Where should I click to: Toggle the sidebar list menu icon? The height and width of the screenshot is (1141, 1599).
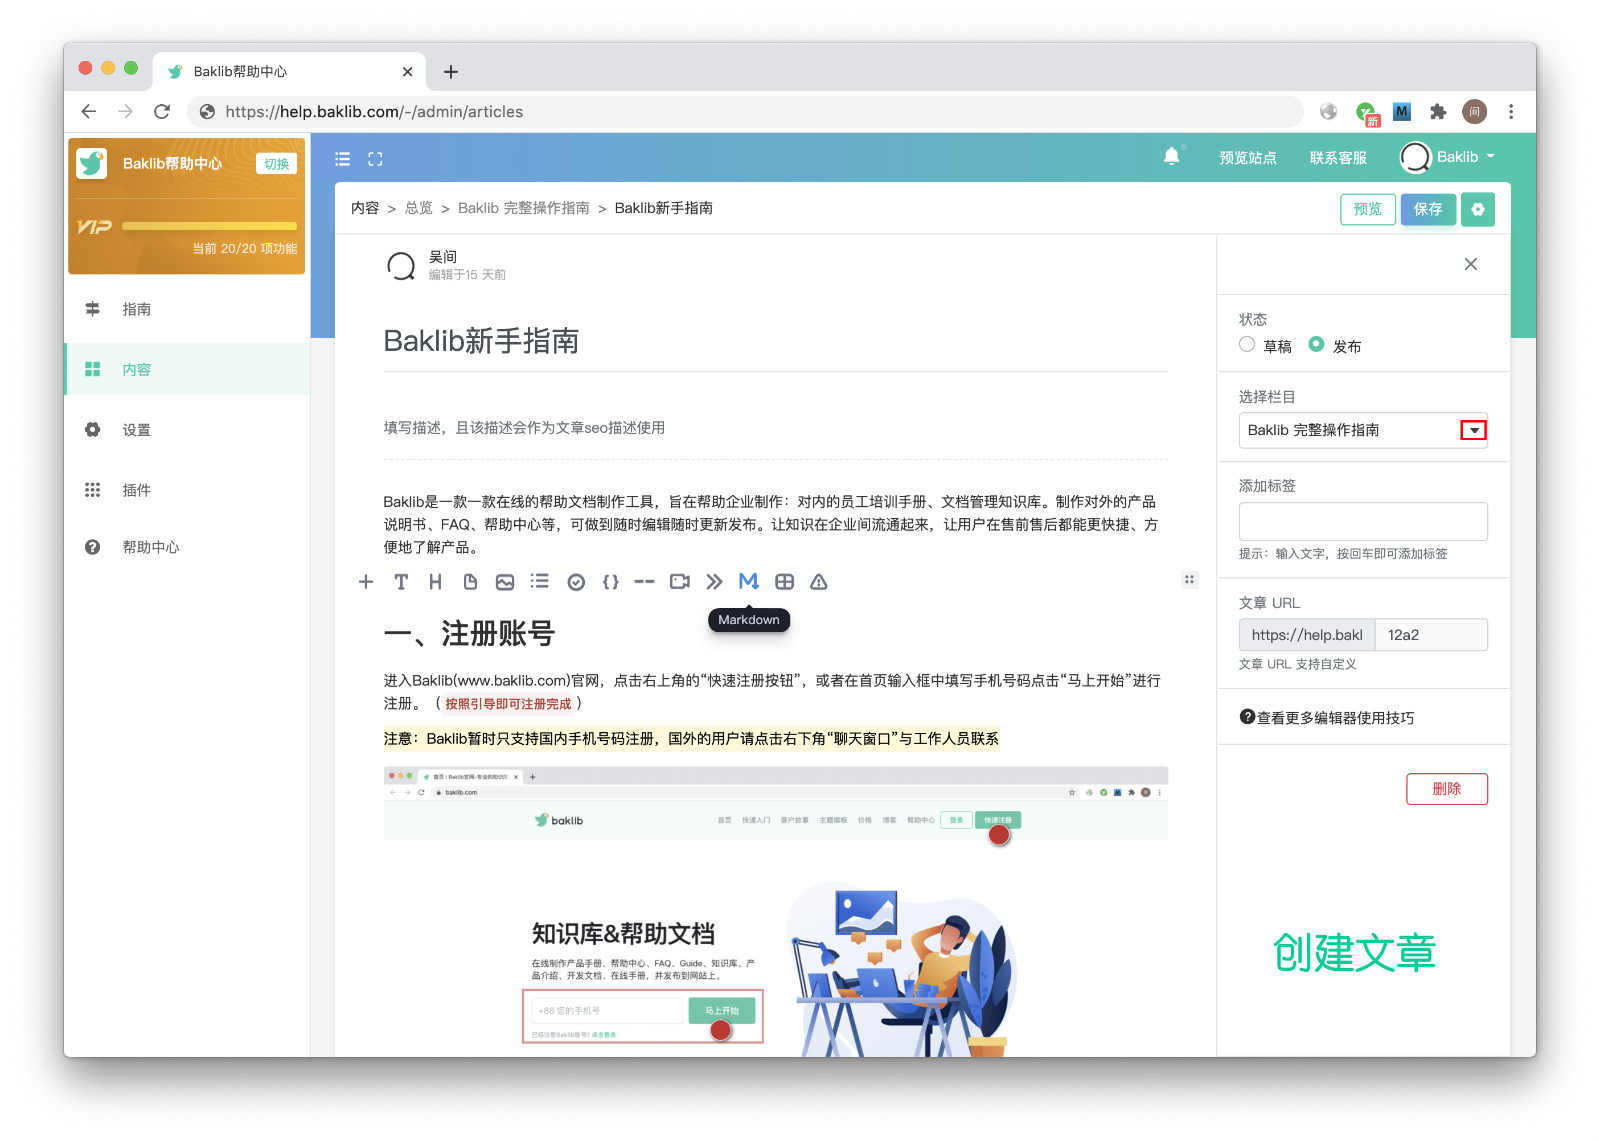click(342, 159)
